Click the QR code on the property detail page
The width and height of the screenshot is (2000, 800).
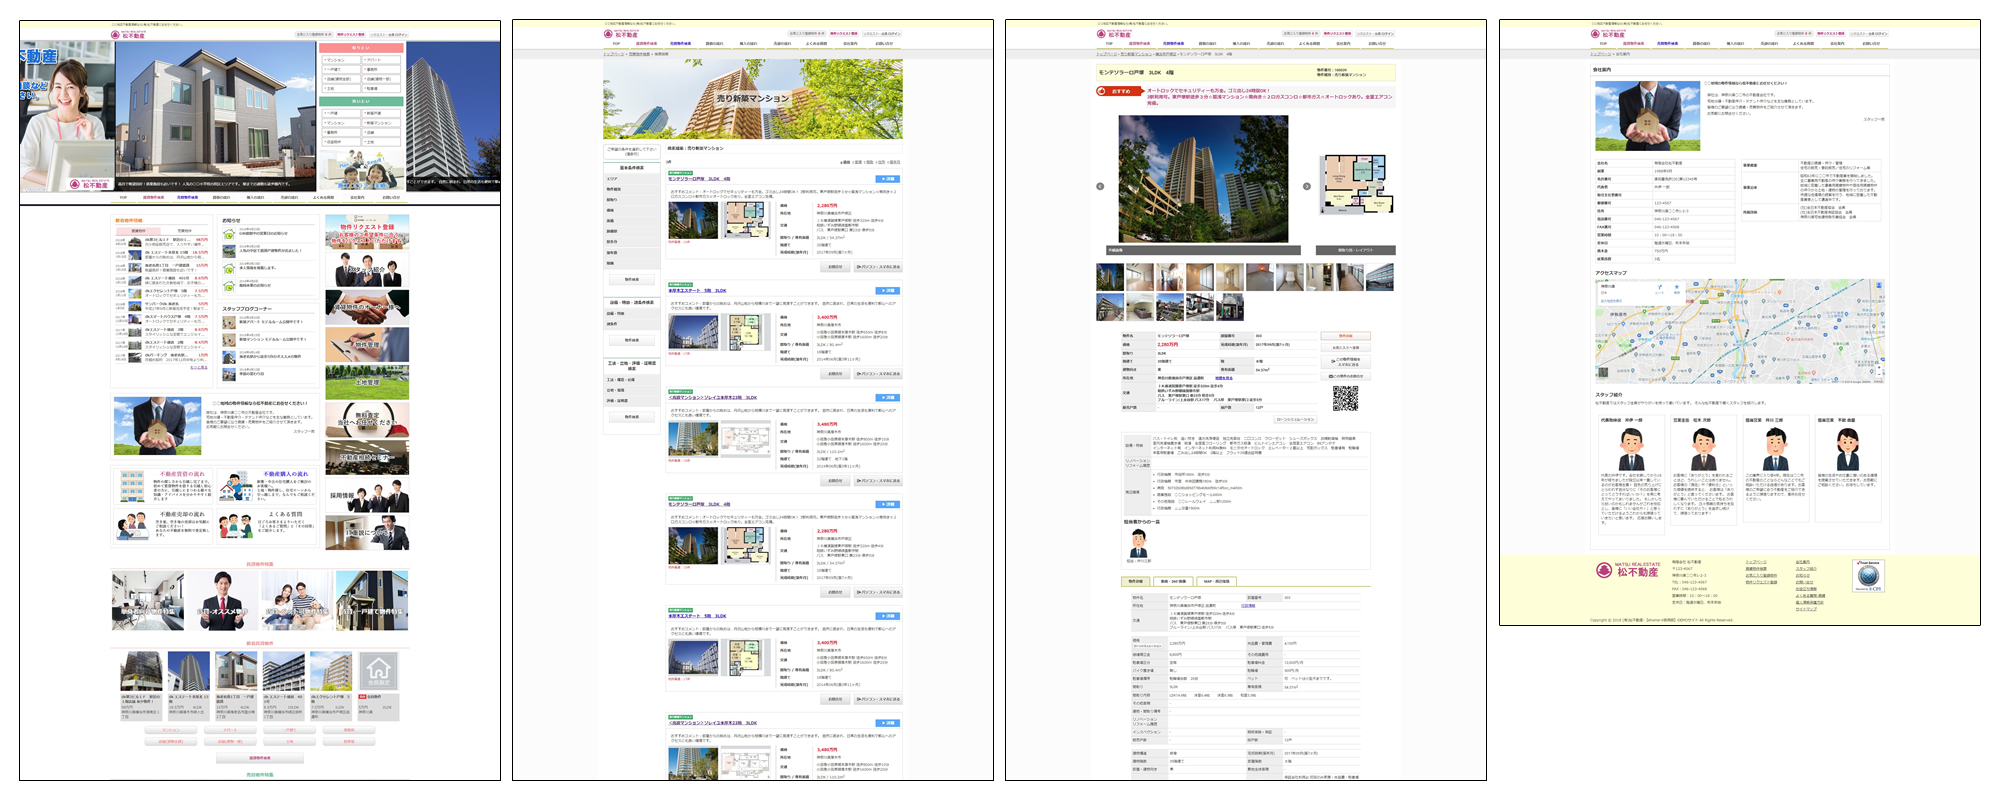click(x=1346, y=399)
